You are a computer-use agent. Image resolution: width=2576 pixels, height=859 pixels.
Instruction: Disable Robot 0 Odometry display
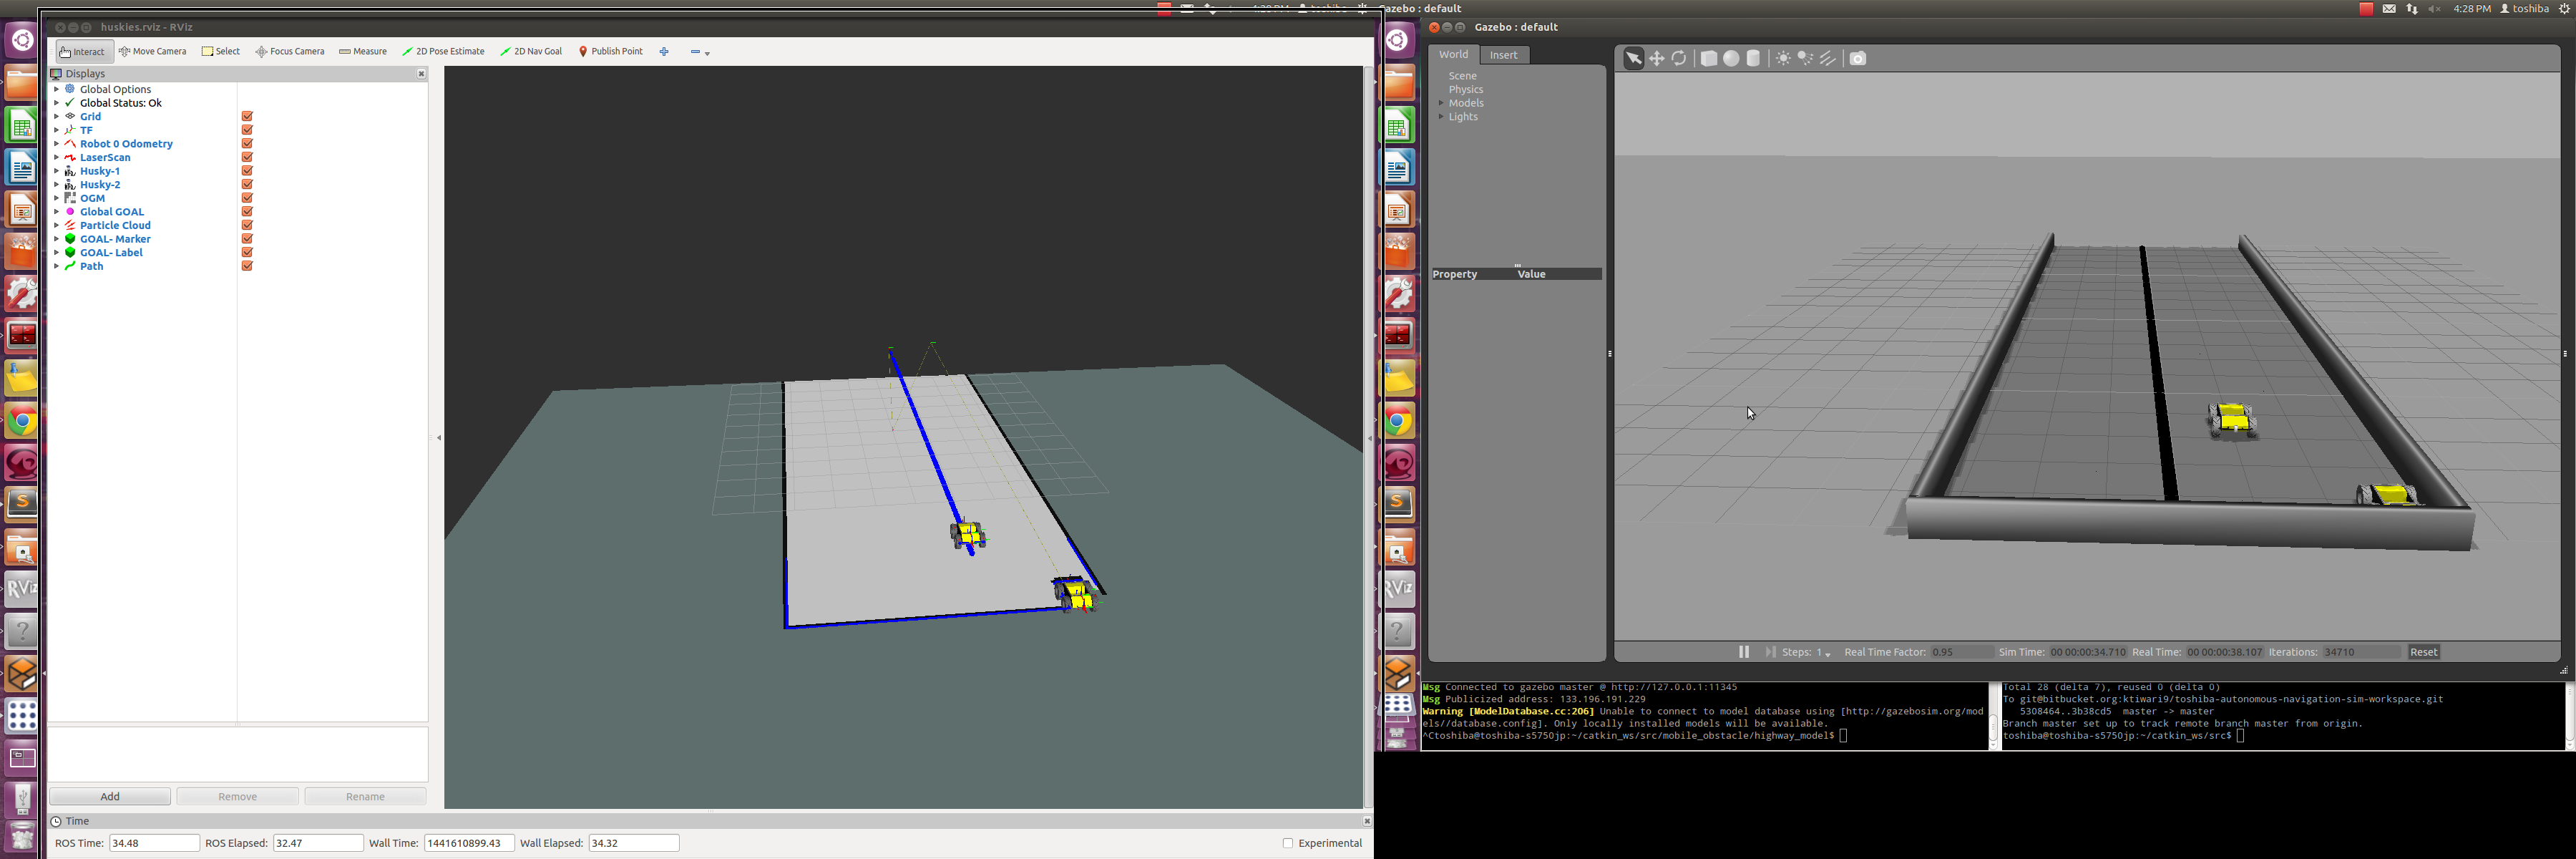point(247,144)
